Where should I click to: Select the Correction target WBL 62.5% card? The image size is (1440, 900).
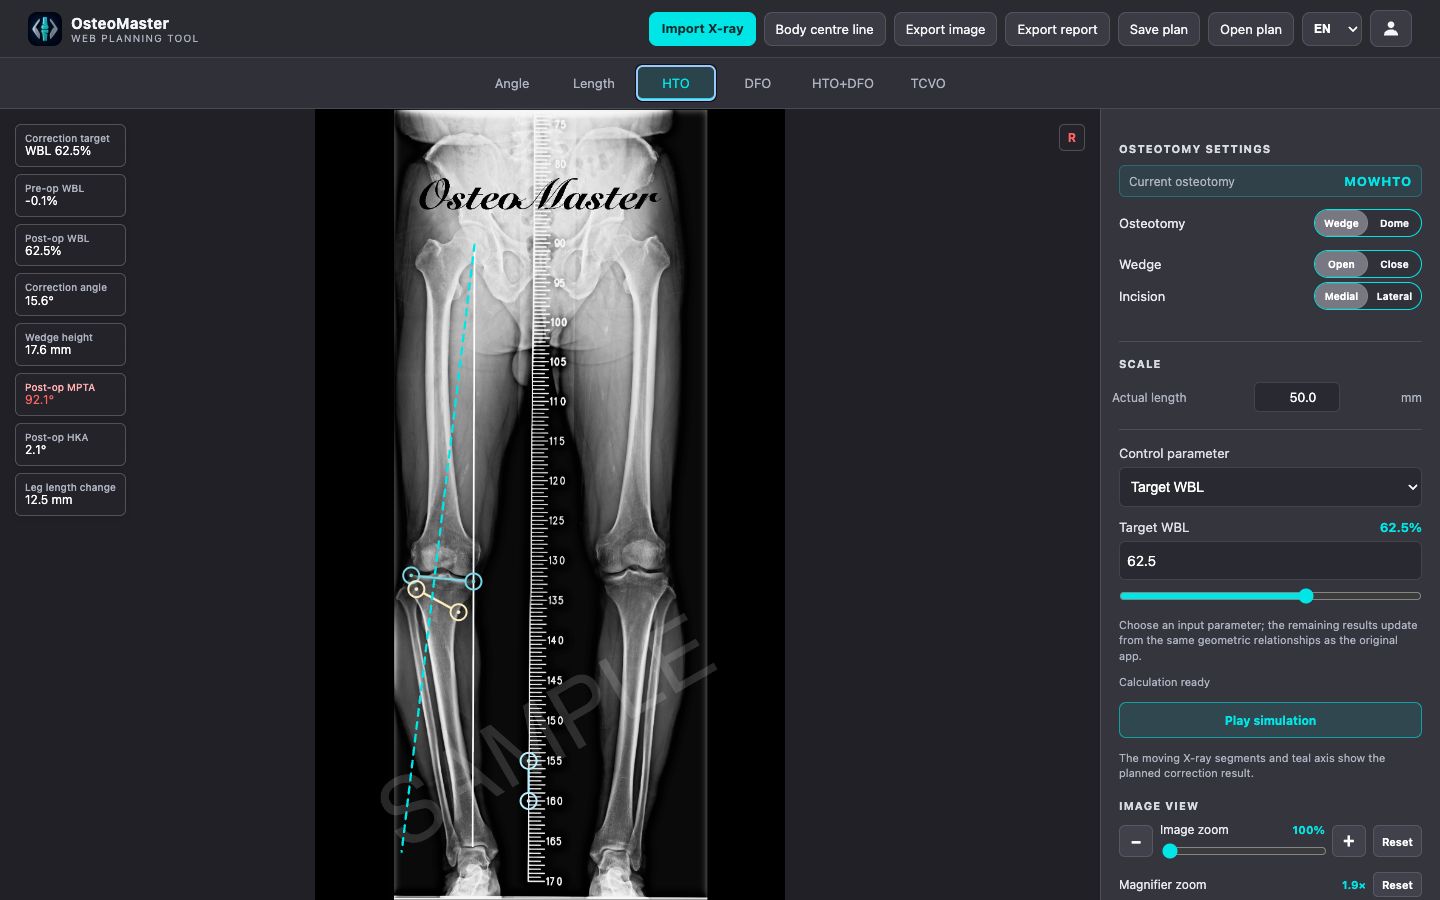[70, 145]
